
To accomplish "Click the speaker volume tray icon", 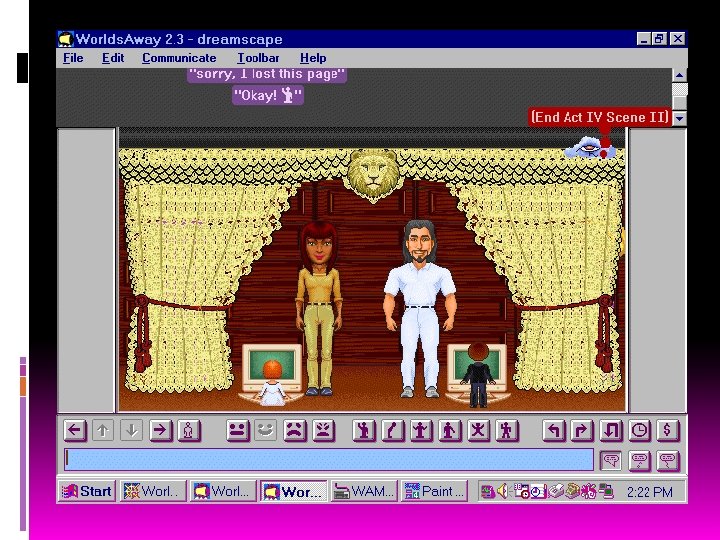I will (x=502, y=491).
